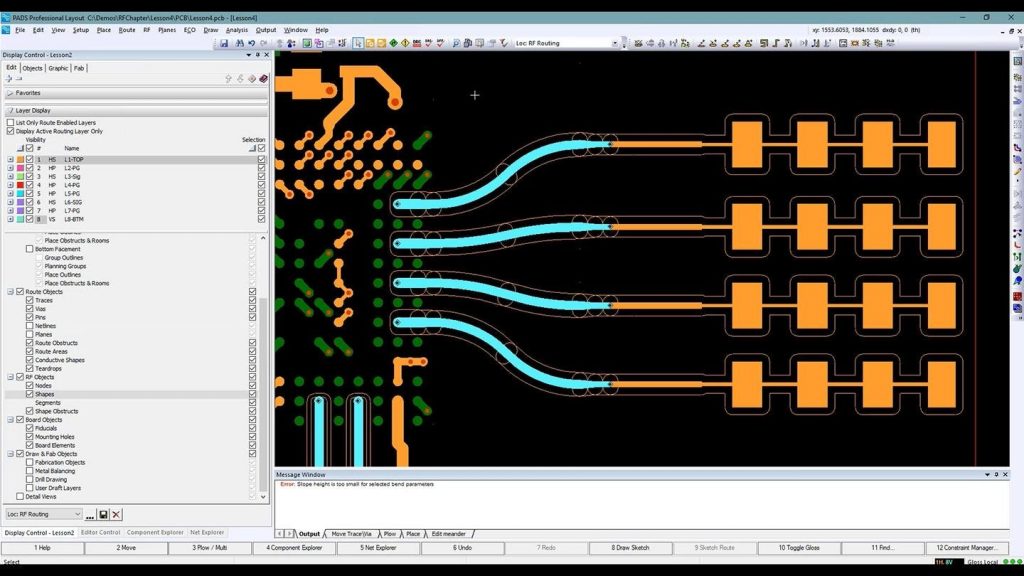Open the Undo icon in the top toolbar
The image size is (1024, 576).
pos(252,43)
